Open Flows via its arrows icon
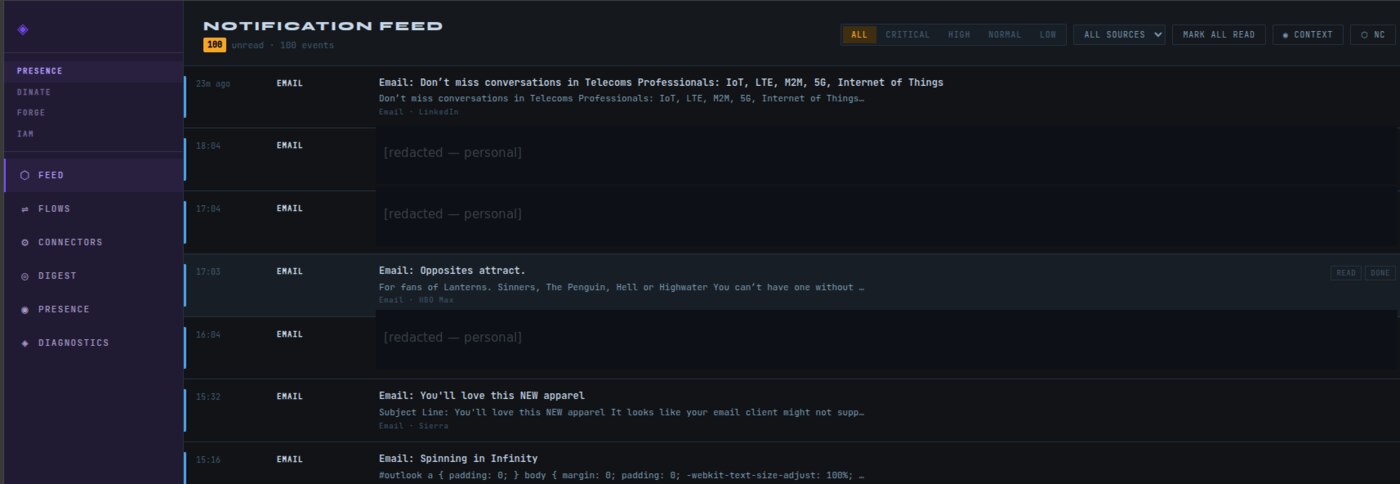Viewport: 1400px width, 484px height. pos(25,209)
